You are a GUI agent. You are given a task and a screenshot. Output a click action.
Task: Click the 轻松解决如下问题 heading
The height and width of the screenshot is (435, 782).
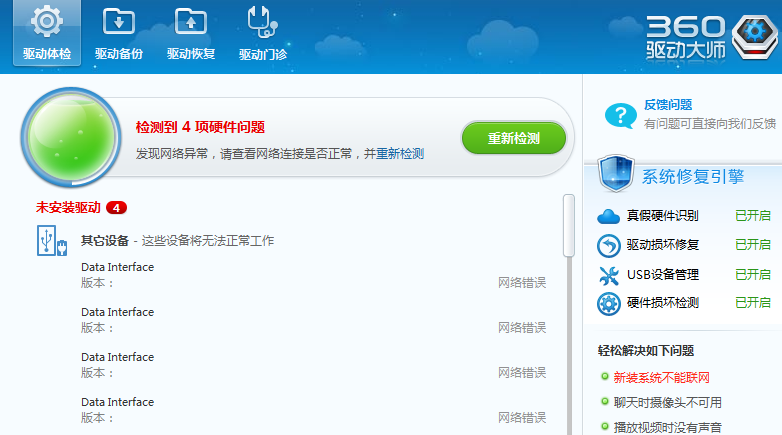coord(646,351)
